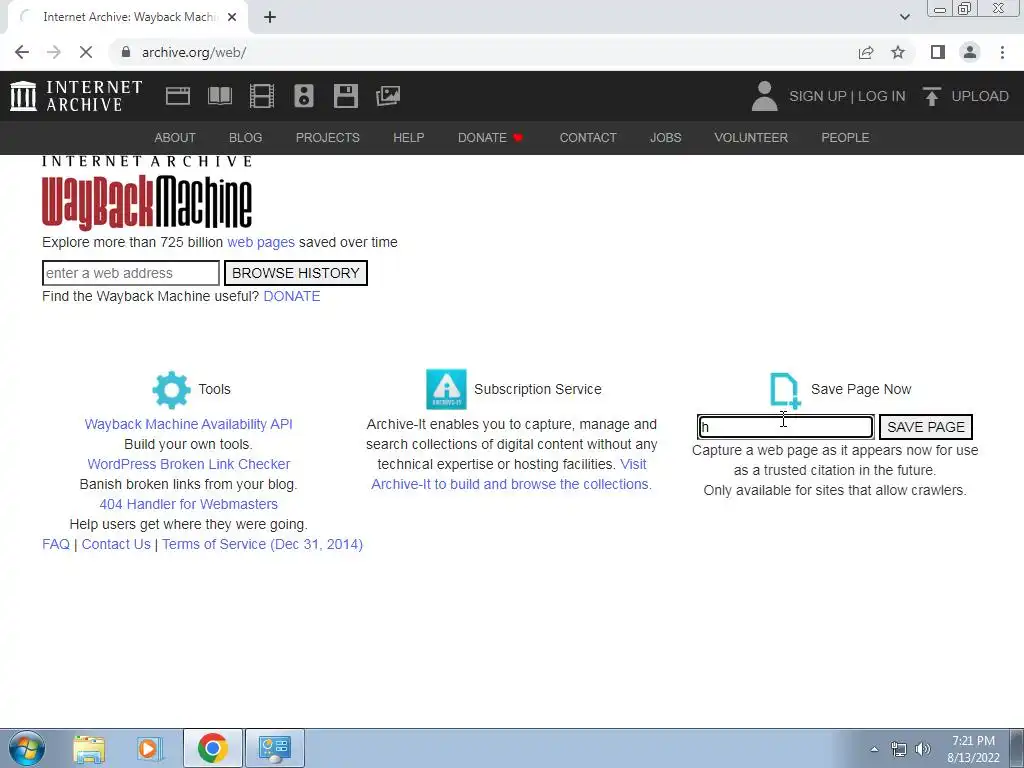Click the upload arrow icon
1024x768 pixels.
point(932,96)
